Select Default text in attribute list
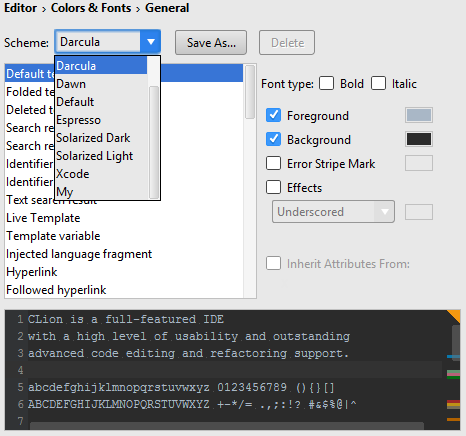The width and height of the screenshot is (466, 436). (30, 74)
